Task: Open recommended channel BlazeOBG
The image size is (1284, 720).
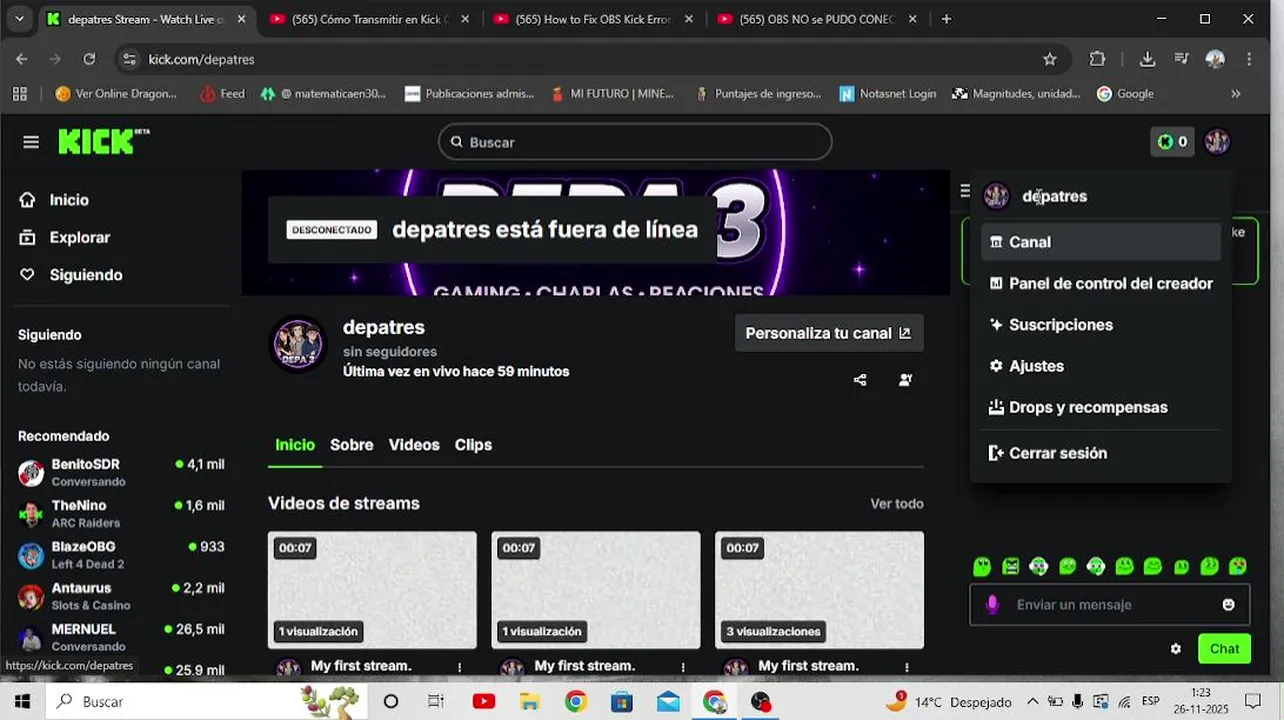Action: click(x=121, y=555)
